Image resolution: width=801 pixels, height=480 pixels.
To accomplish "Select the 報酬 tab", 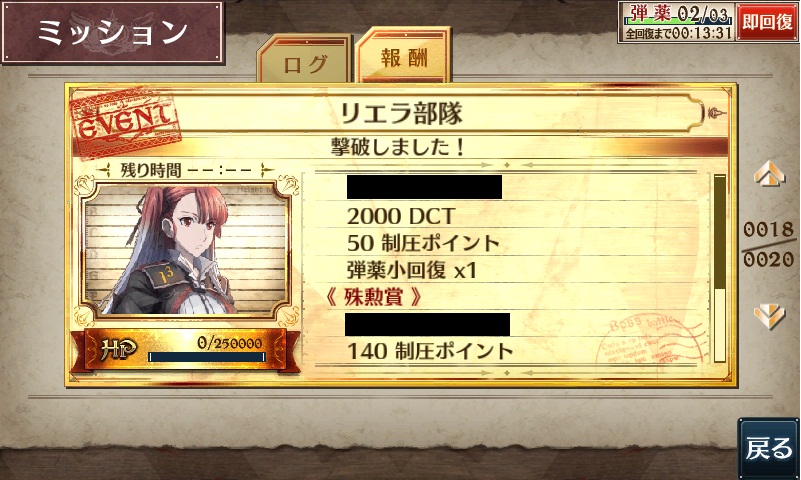I will [404, 56].
